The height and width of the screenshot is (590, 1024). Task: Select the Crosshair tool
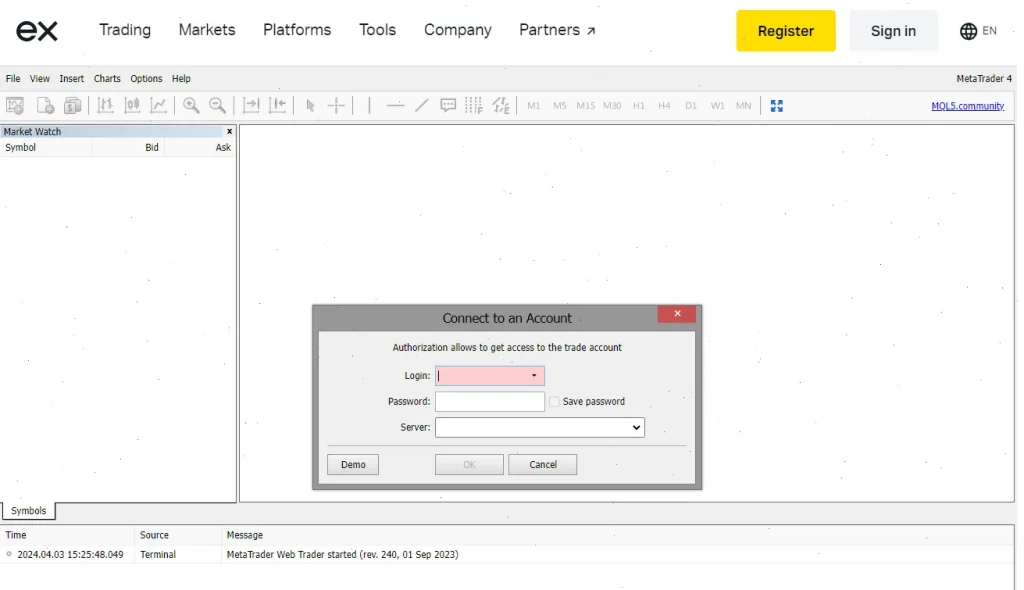tap(336, 105)
